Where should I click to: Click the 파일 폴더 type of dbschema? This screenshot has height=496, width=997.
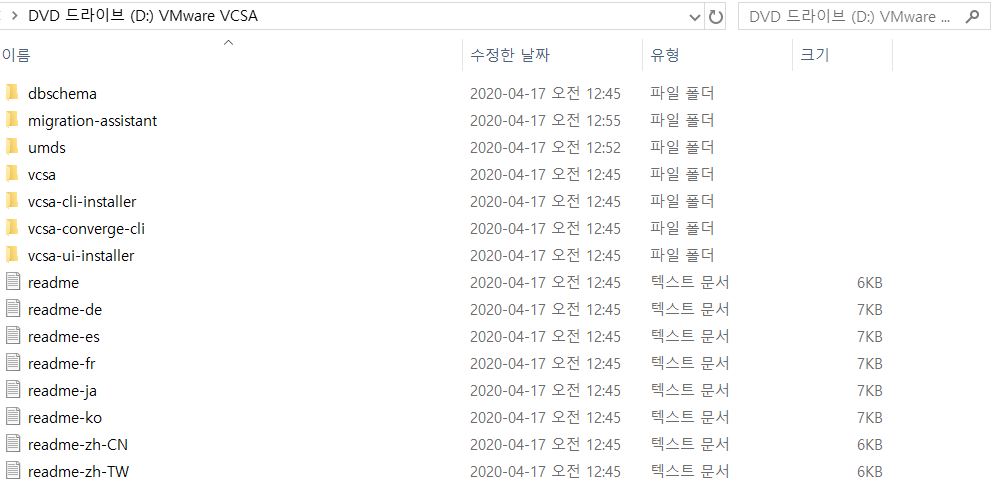pos(682,93)
